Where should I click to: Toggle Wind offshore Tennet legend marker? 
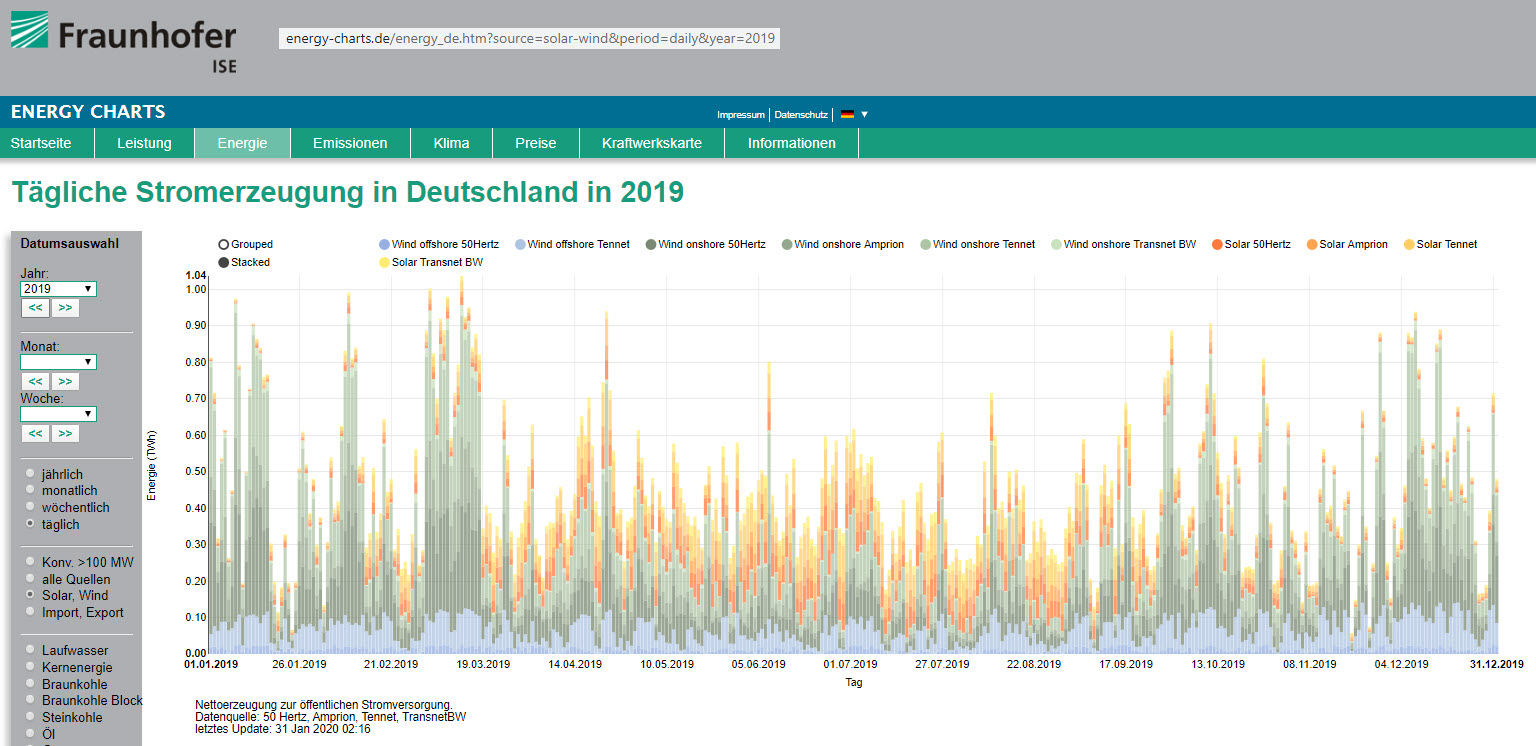tap(520, 245)
